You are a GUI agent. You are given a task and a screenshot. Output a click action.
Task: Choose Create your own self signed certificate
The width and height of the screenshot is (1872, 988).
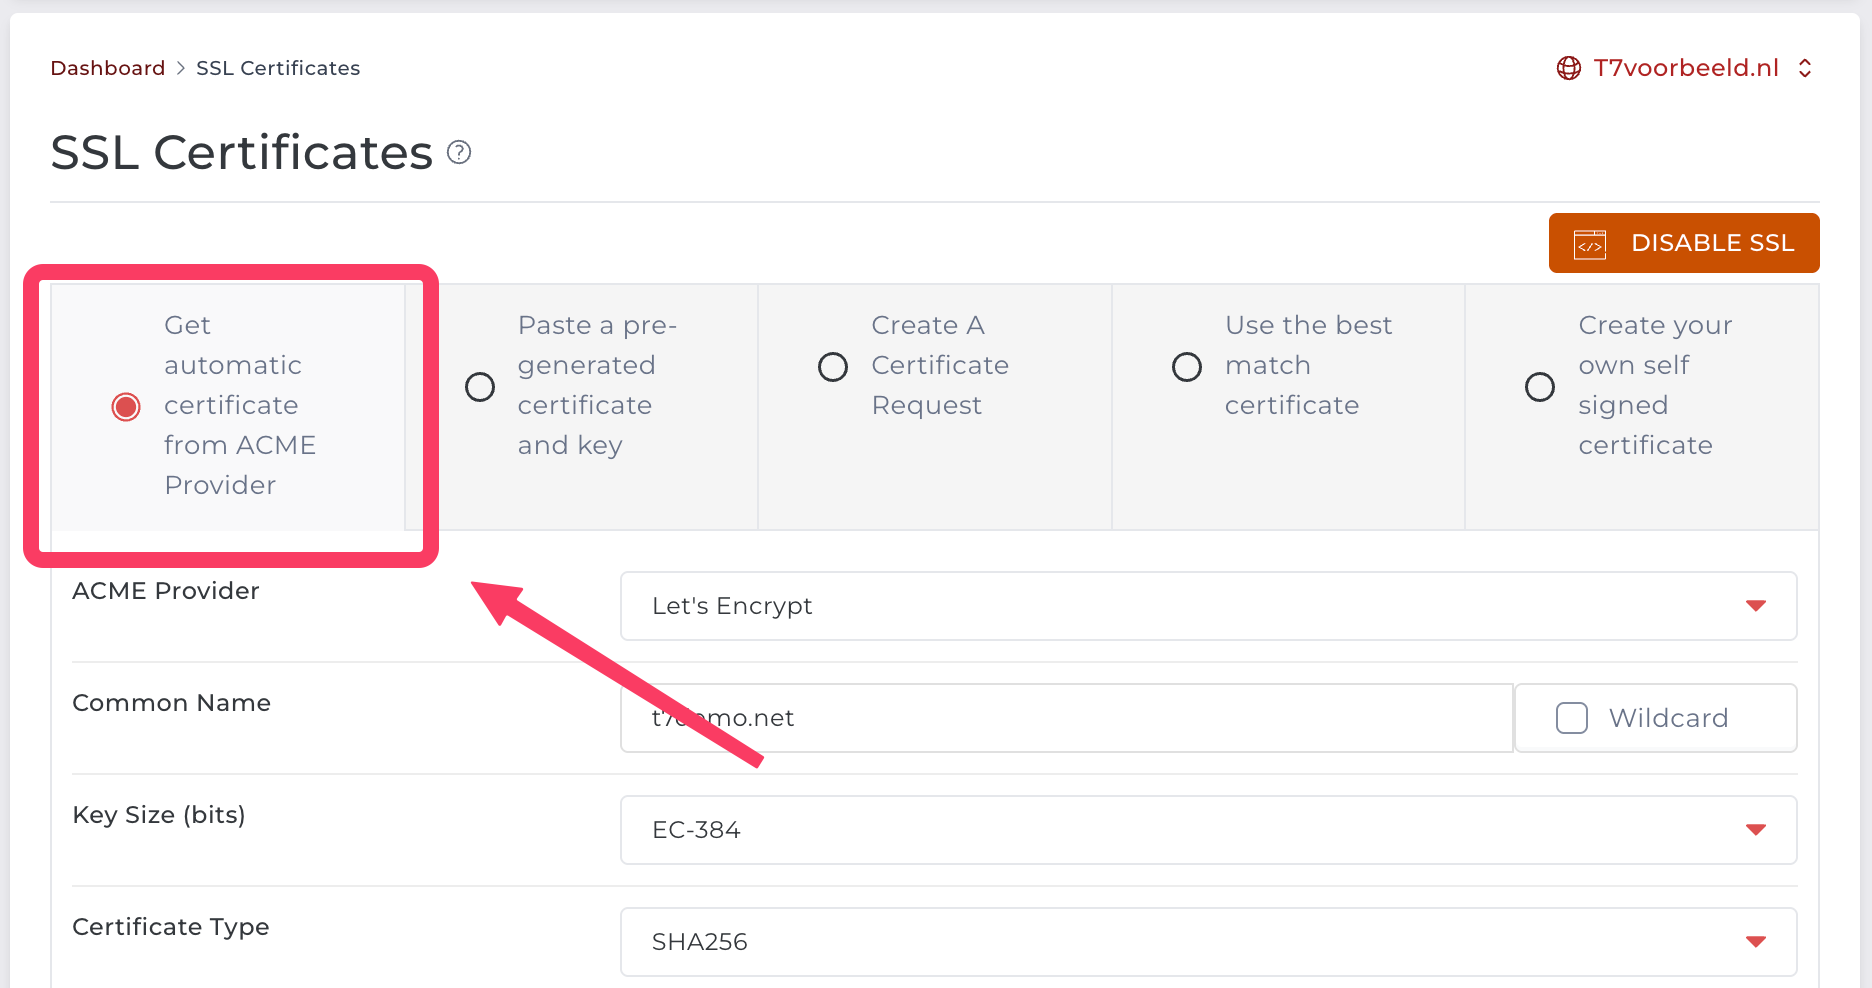coord(1540,387)
